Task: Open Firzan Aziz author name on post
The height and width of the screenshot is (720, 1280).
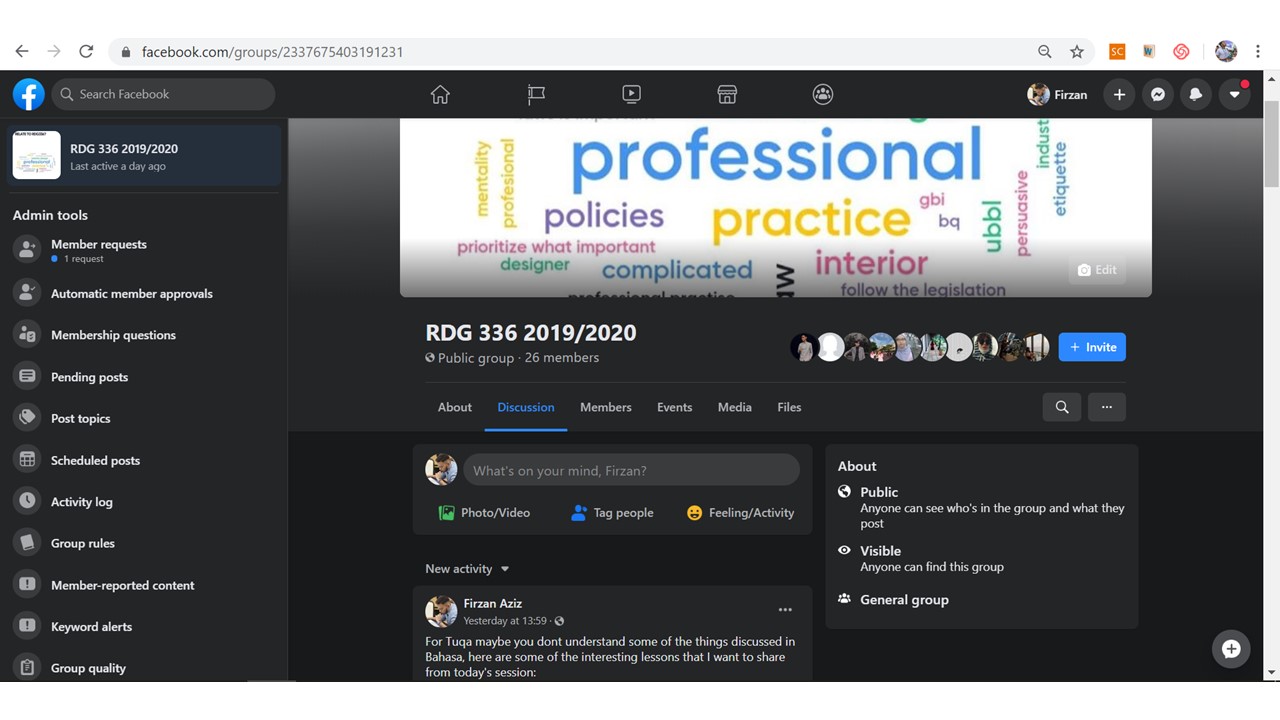Action: 493,603
